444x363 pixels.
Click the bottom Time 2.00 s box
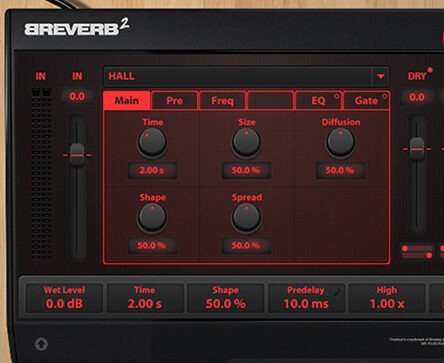(145, 298)
